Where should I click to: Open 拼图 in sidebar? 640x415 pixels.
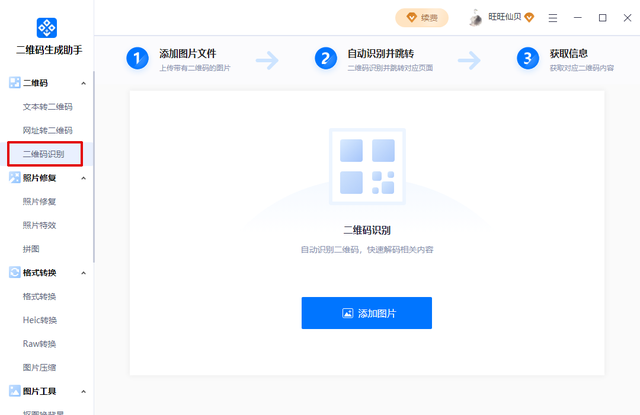(31, 249)
